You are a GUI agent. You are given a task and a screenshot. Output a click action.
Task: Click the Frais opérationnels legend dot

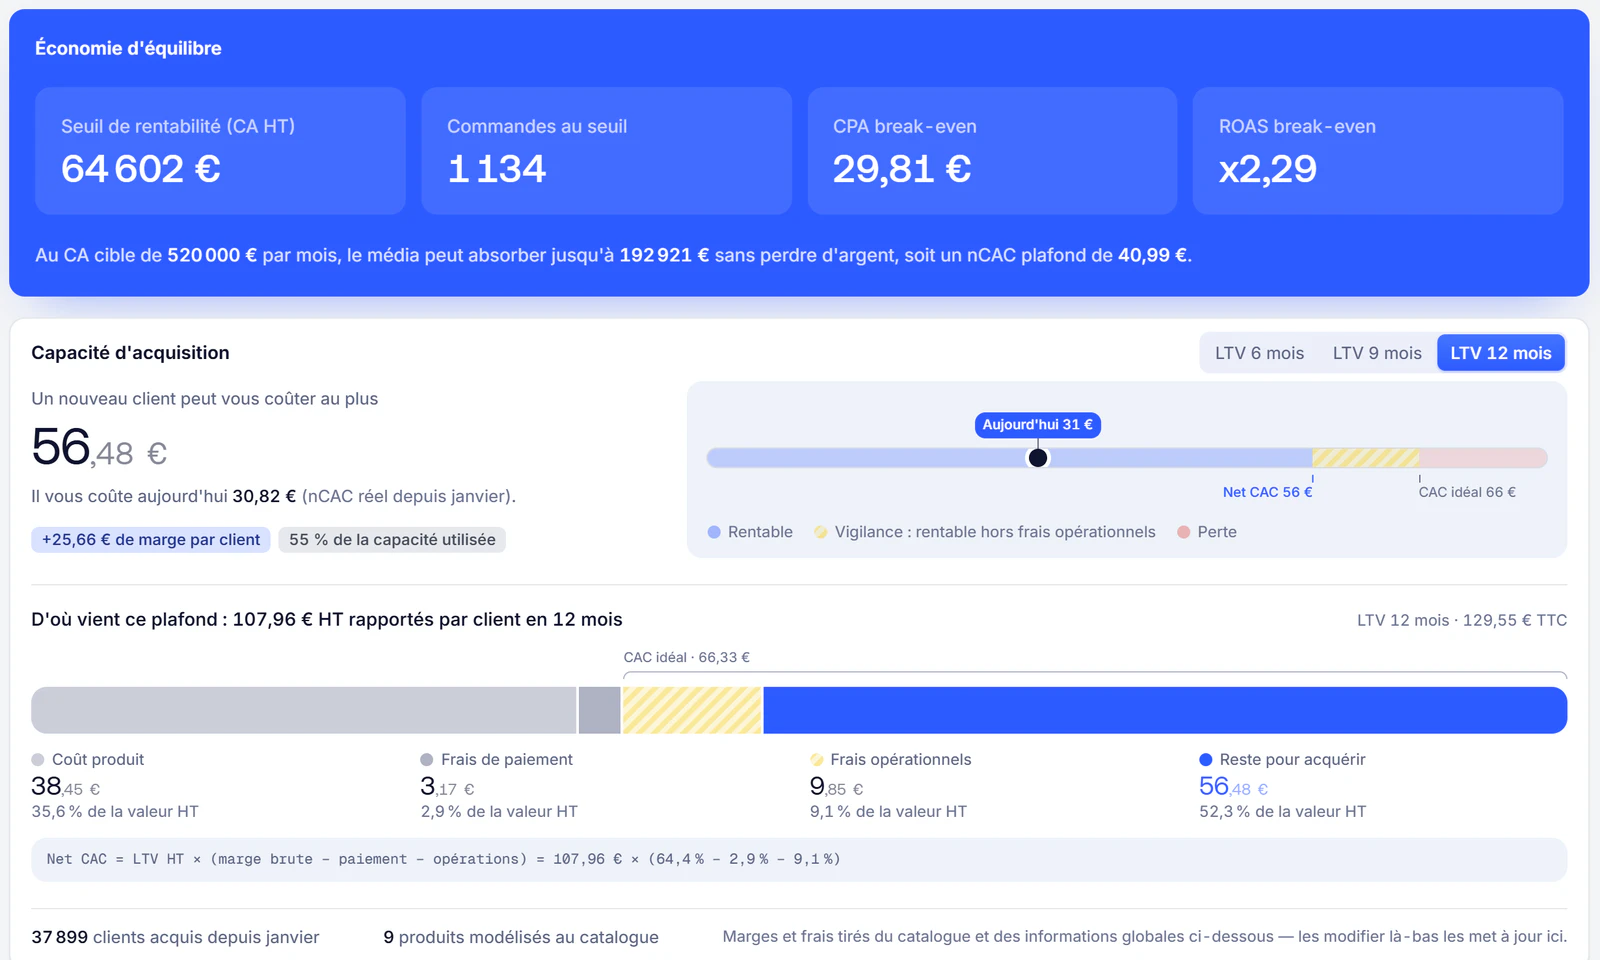(817, 760)
